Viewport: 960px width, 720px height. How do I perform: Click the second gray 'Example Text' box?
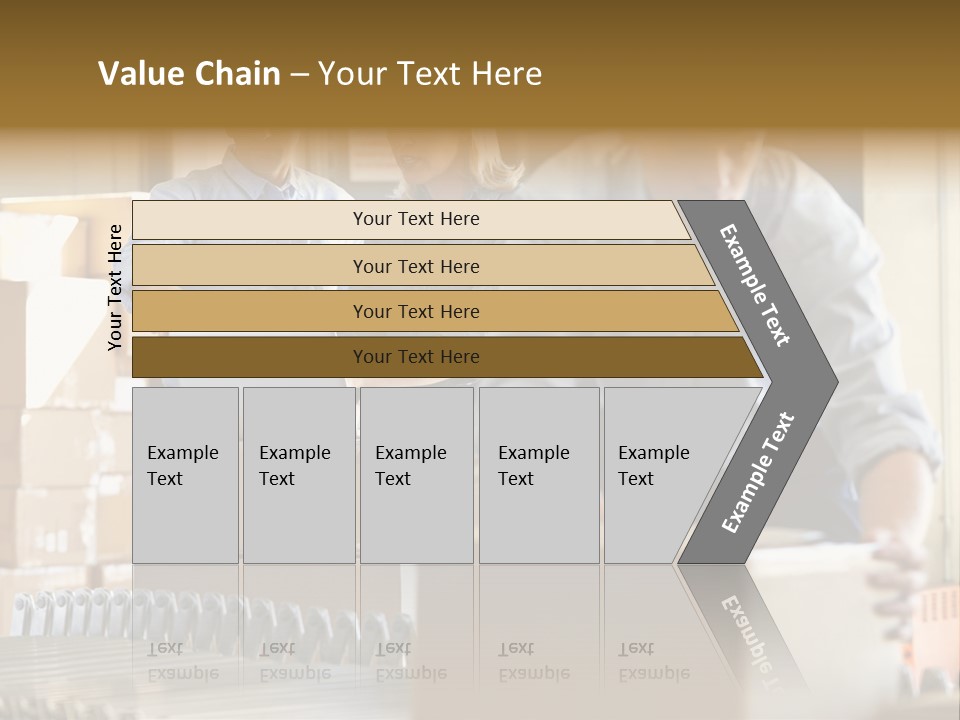[299, 475]
